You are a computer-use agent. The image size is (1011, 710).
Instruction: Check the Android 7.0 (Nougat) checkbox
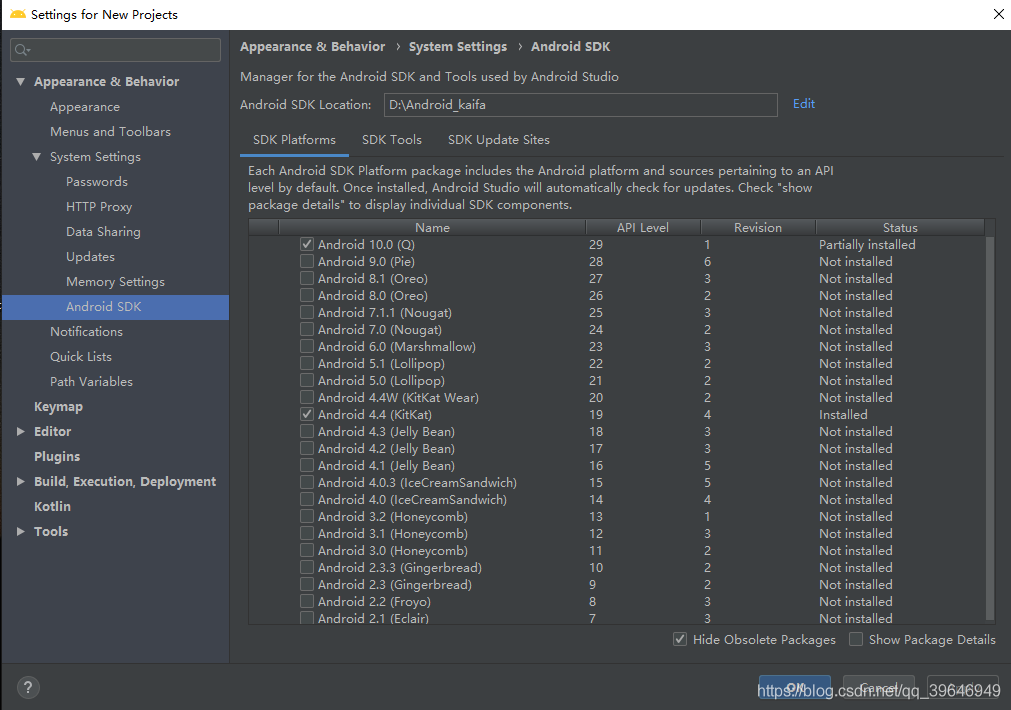[x=307, y=329]
